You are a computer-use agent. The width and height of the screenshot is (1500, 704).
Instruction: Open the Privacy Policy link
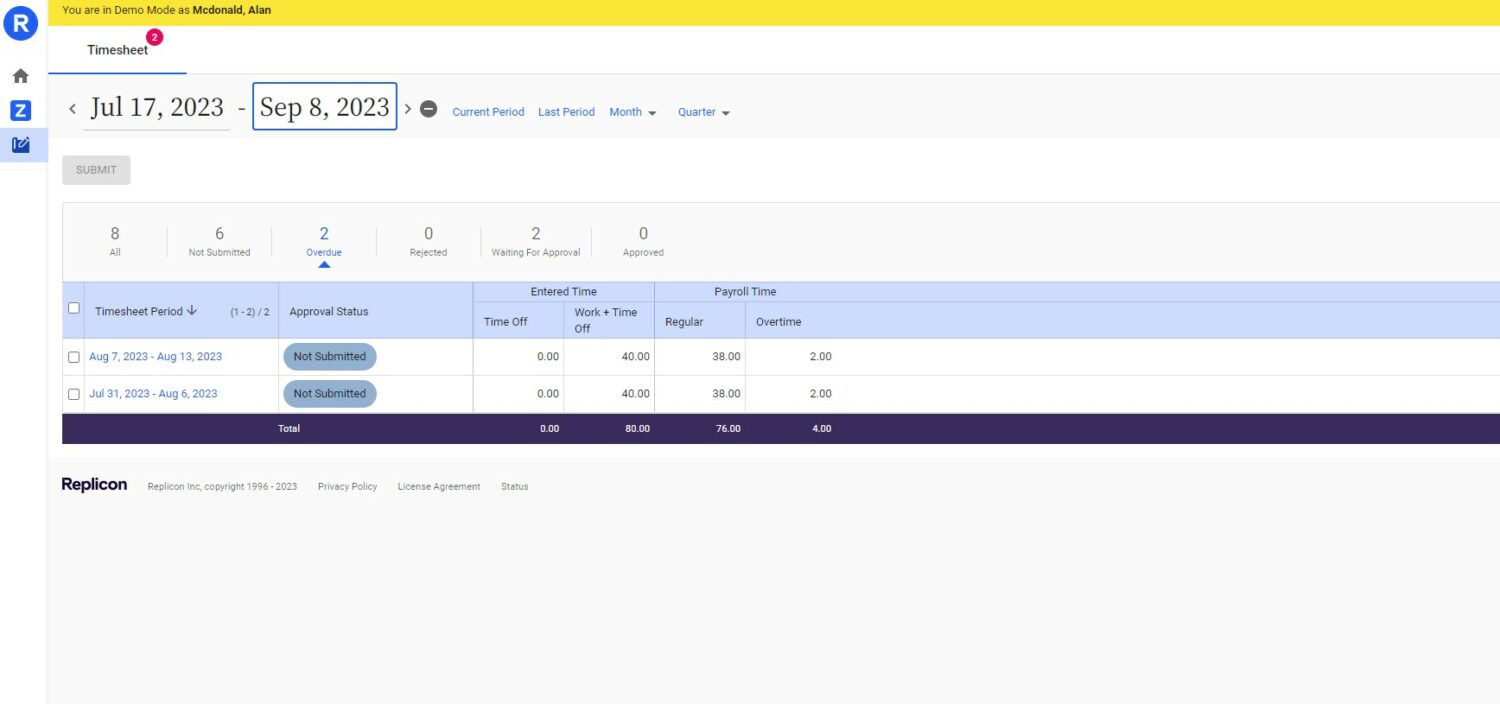[347, 486]
